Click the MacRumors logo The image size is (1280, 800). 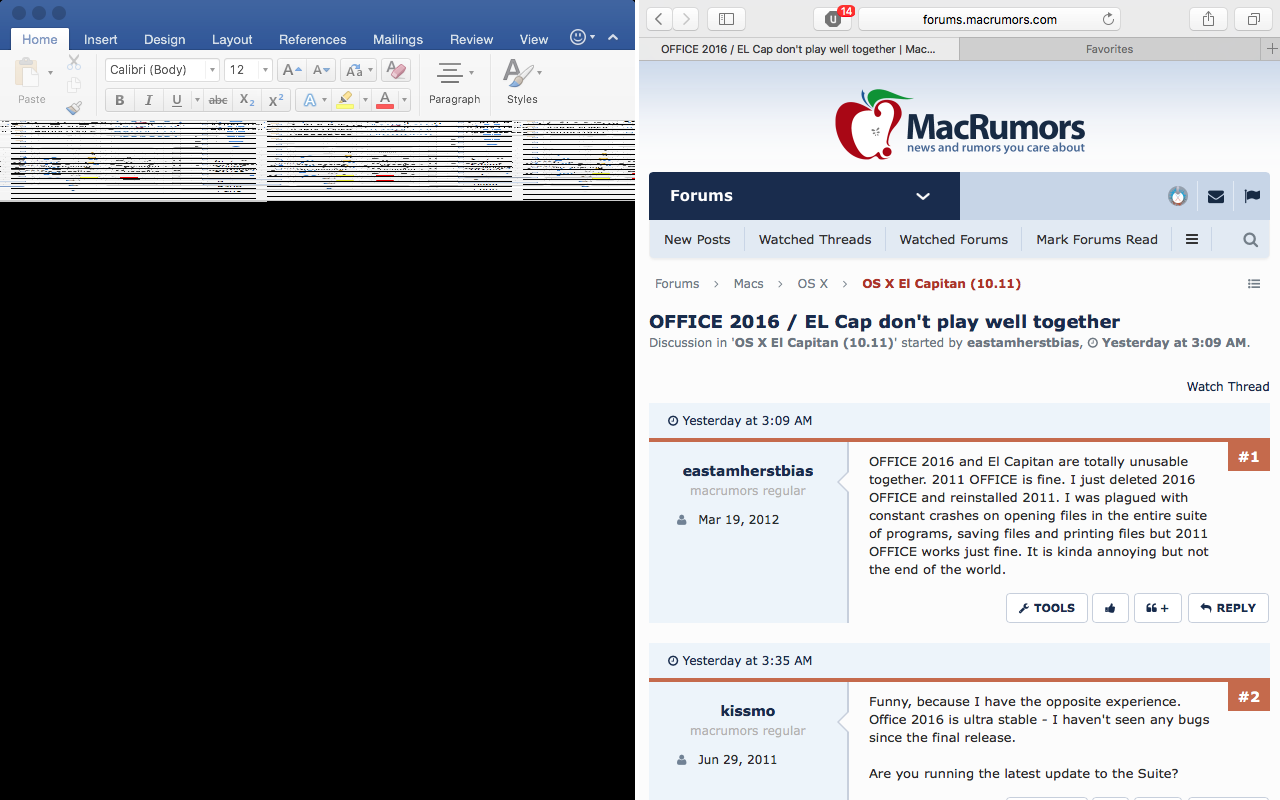pyautogui.click(x=959, y=123)
